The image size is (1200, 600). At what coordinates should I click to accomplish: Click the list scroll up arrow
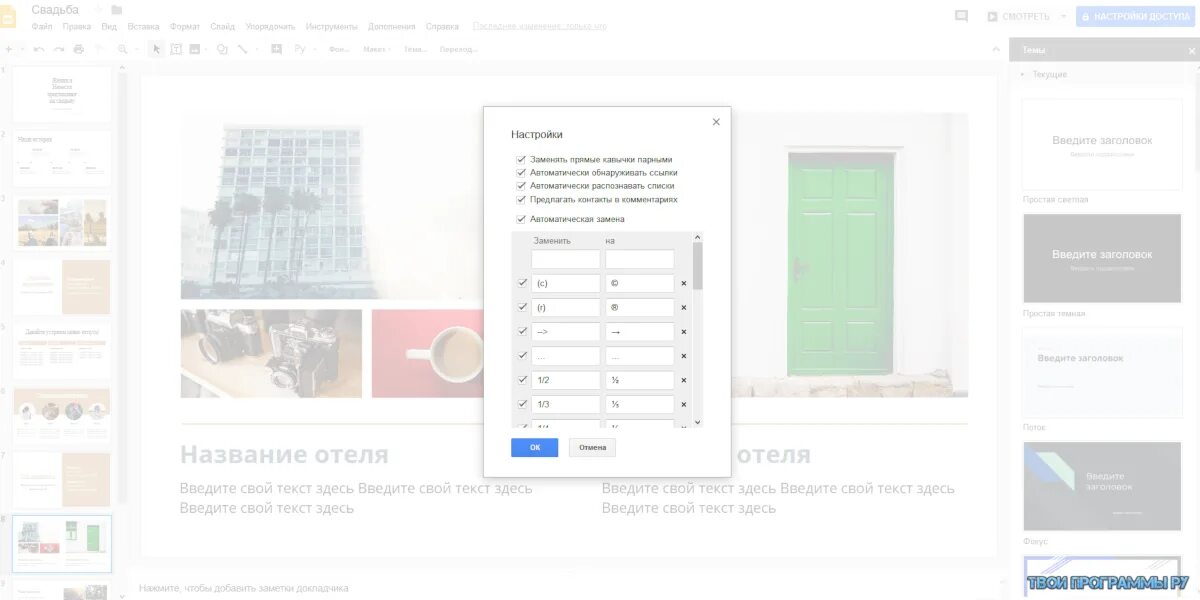(x=698, y=237)
